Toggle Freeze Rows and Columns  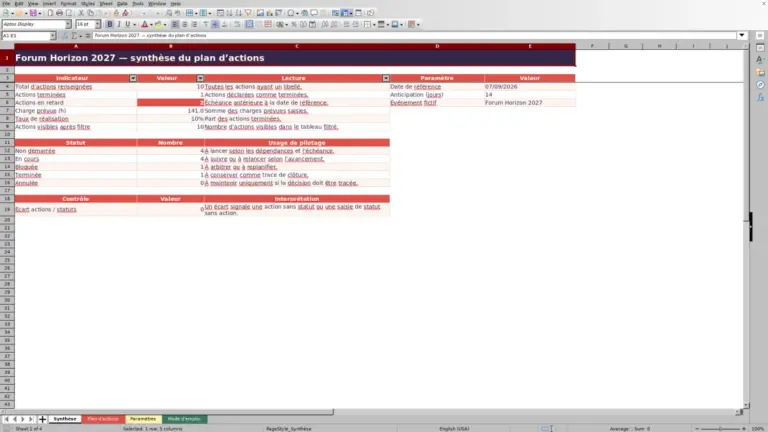pyautogui.click(x=345, y=13)
